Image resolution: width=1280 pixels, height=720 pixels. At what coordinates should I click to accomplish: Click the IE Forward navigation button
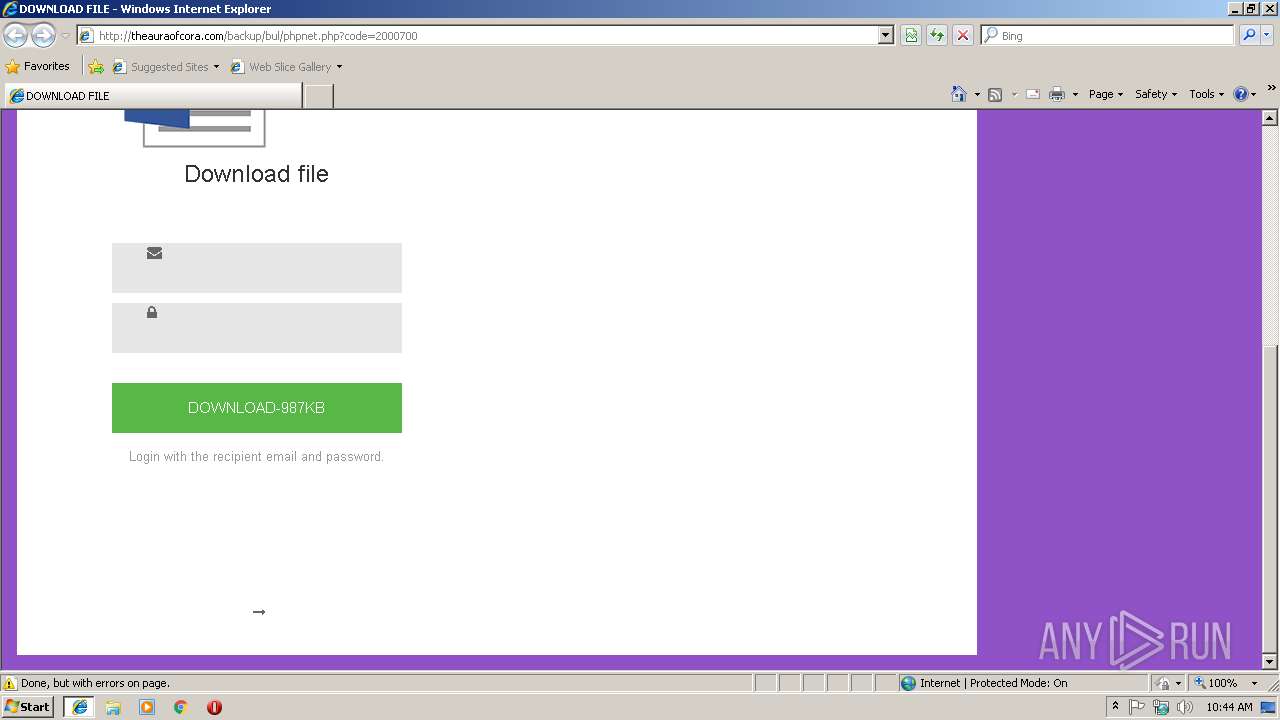coord(43,36)
